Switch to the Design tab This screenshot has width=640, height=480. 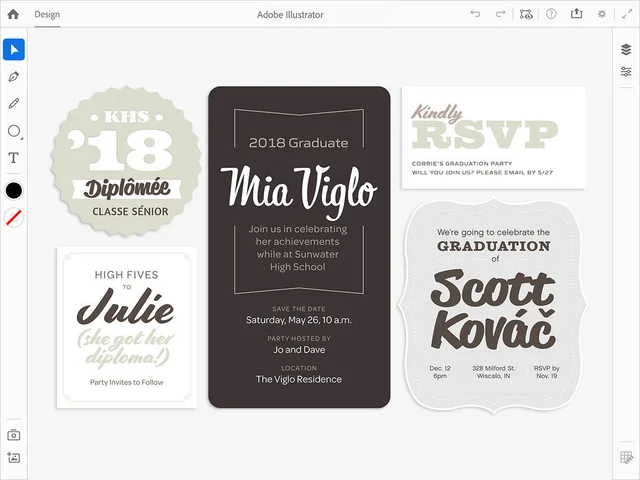point(47,14)
